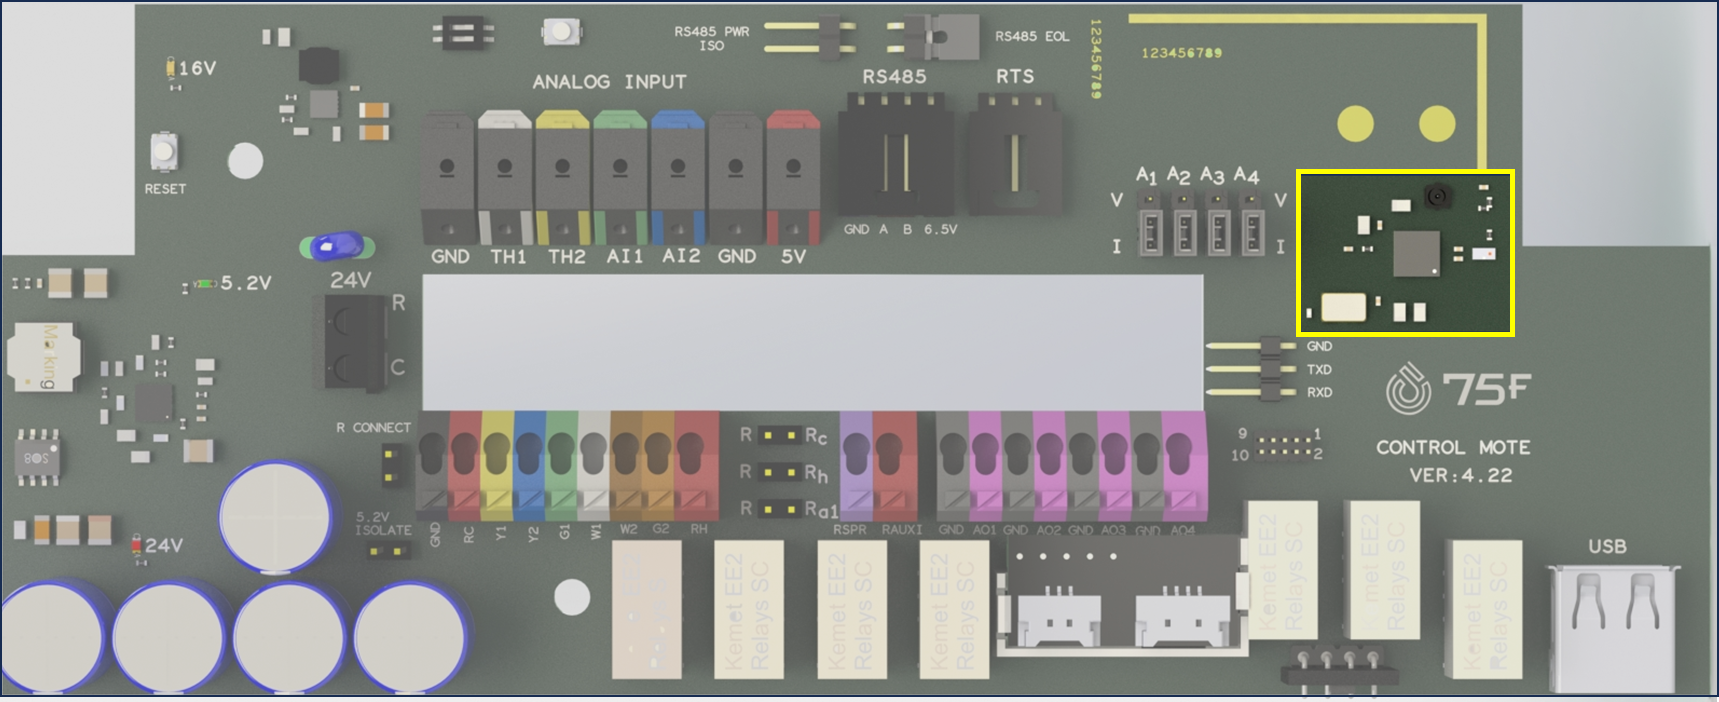The image size is (1719, 702).
Task: Toggle the Rc jumper
Action: click(780, 435)
